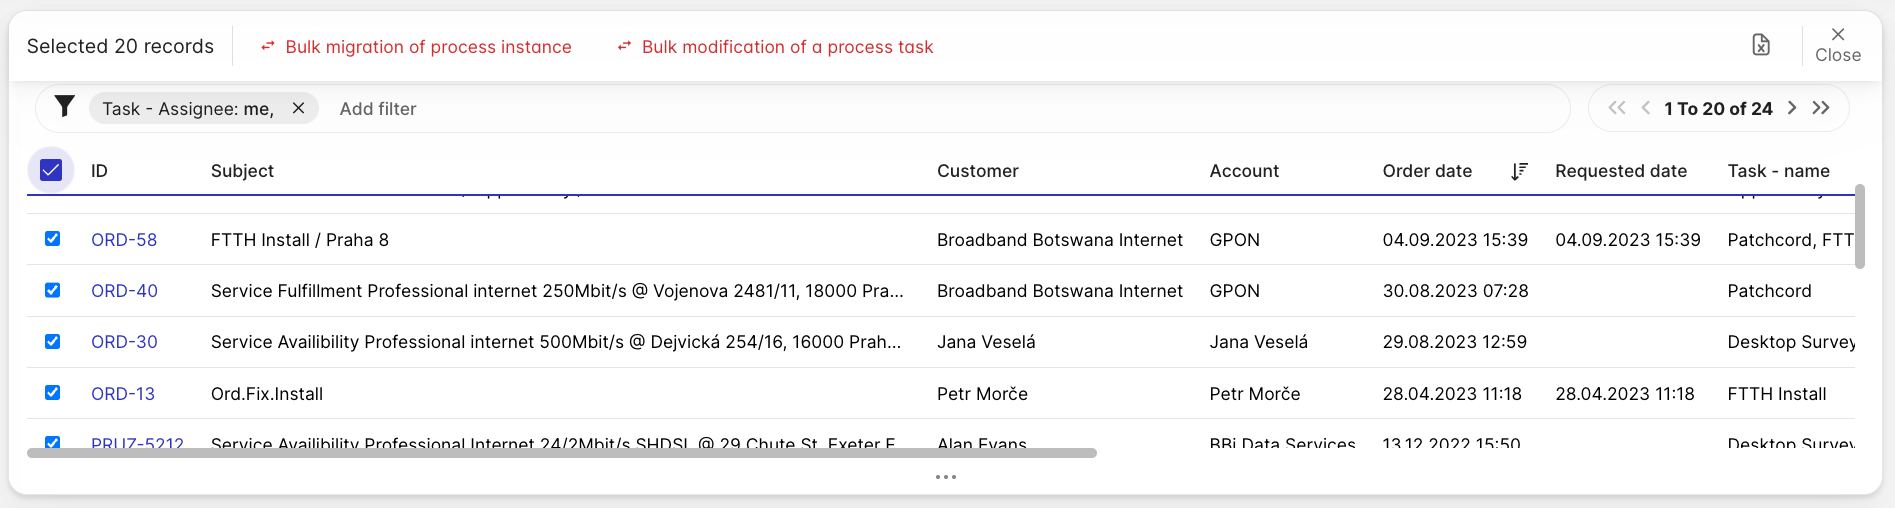Go to the previous page of records
Screen dimensions: 1895x508
[x=1646, y=108]
